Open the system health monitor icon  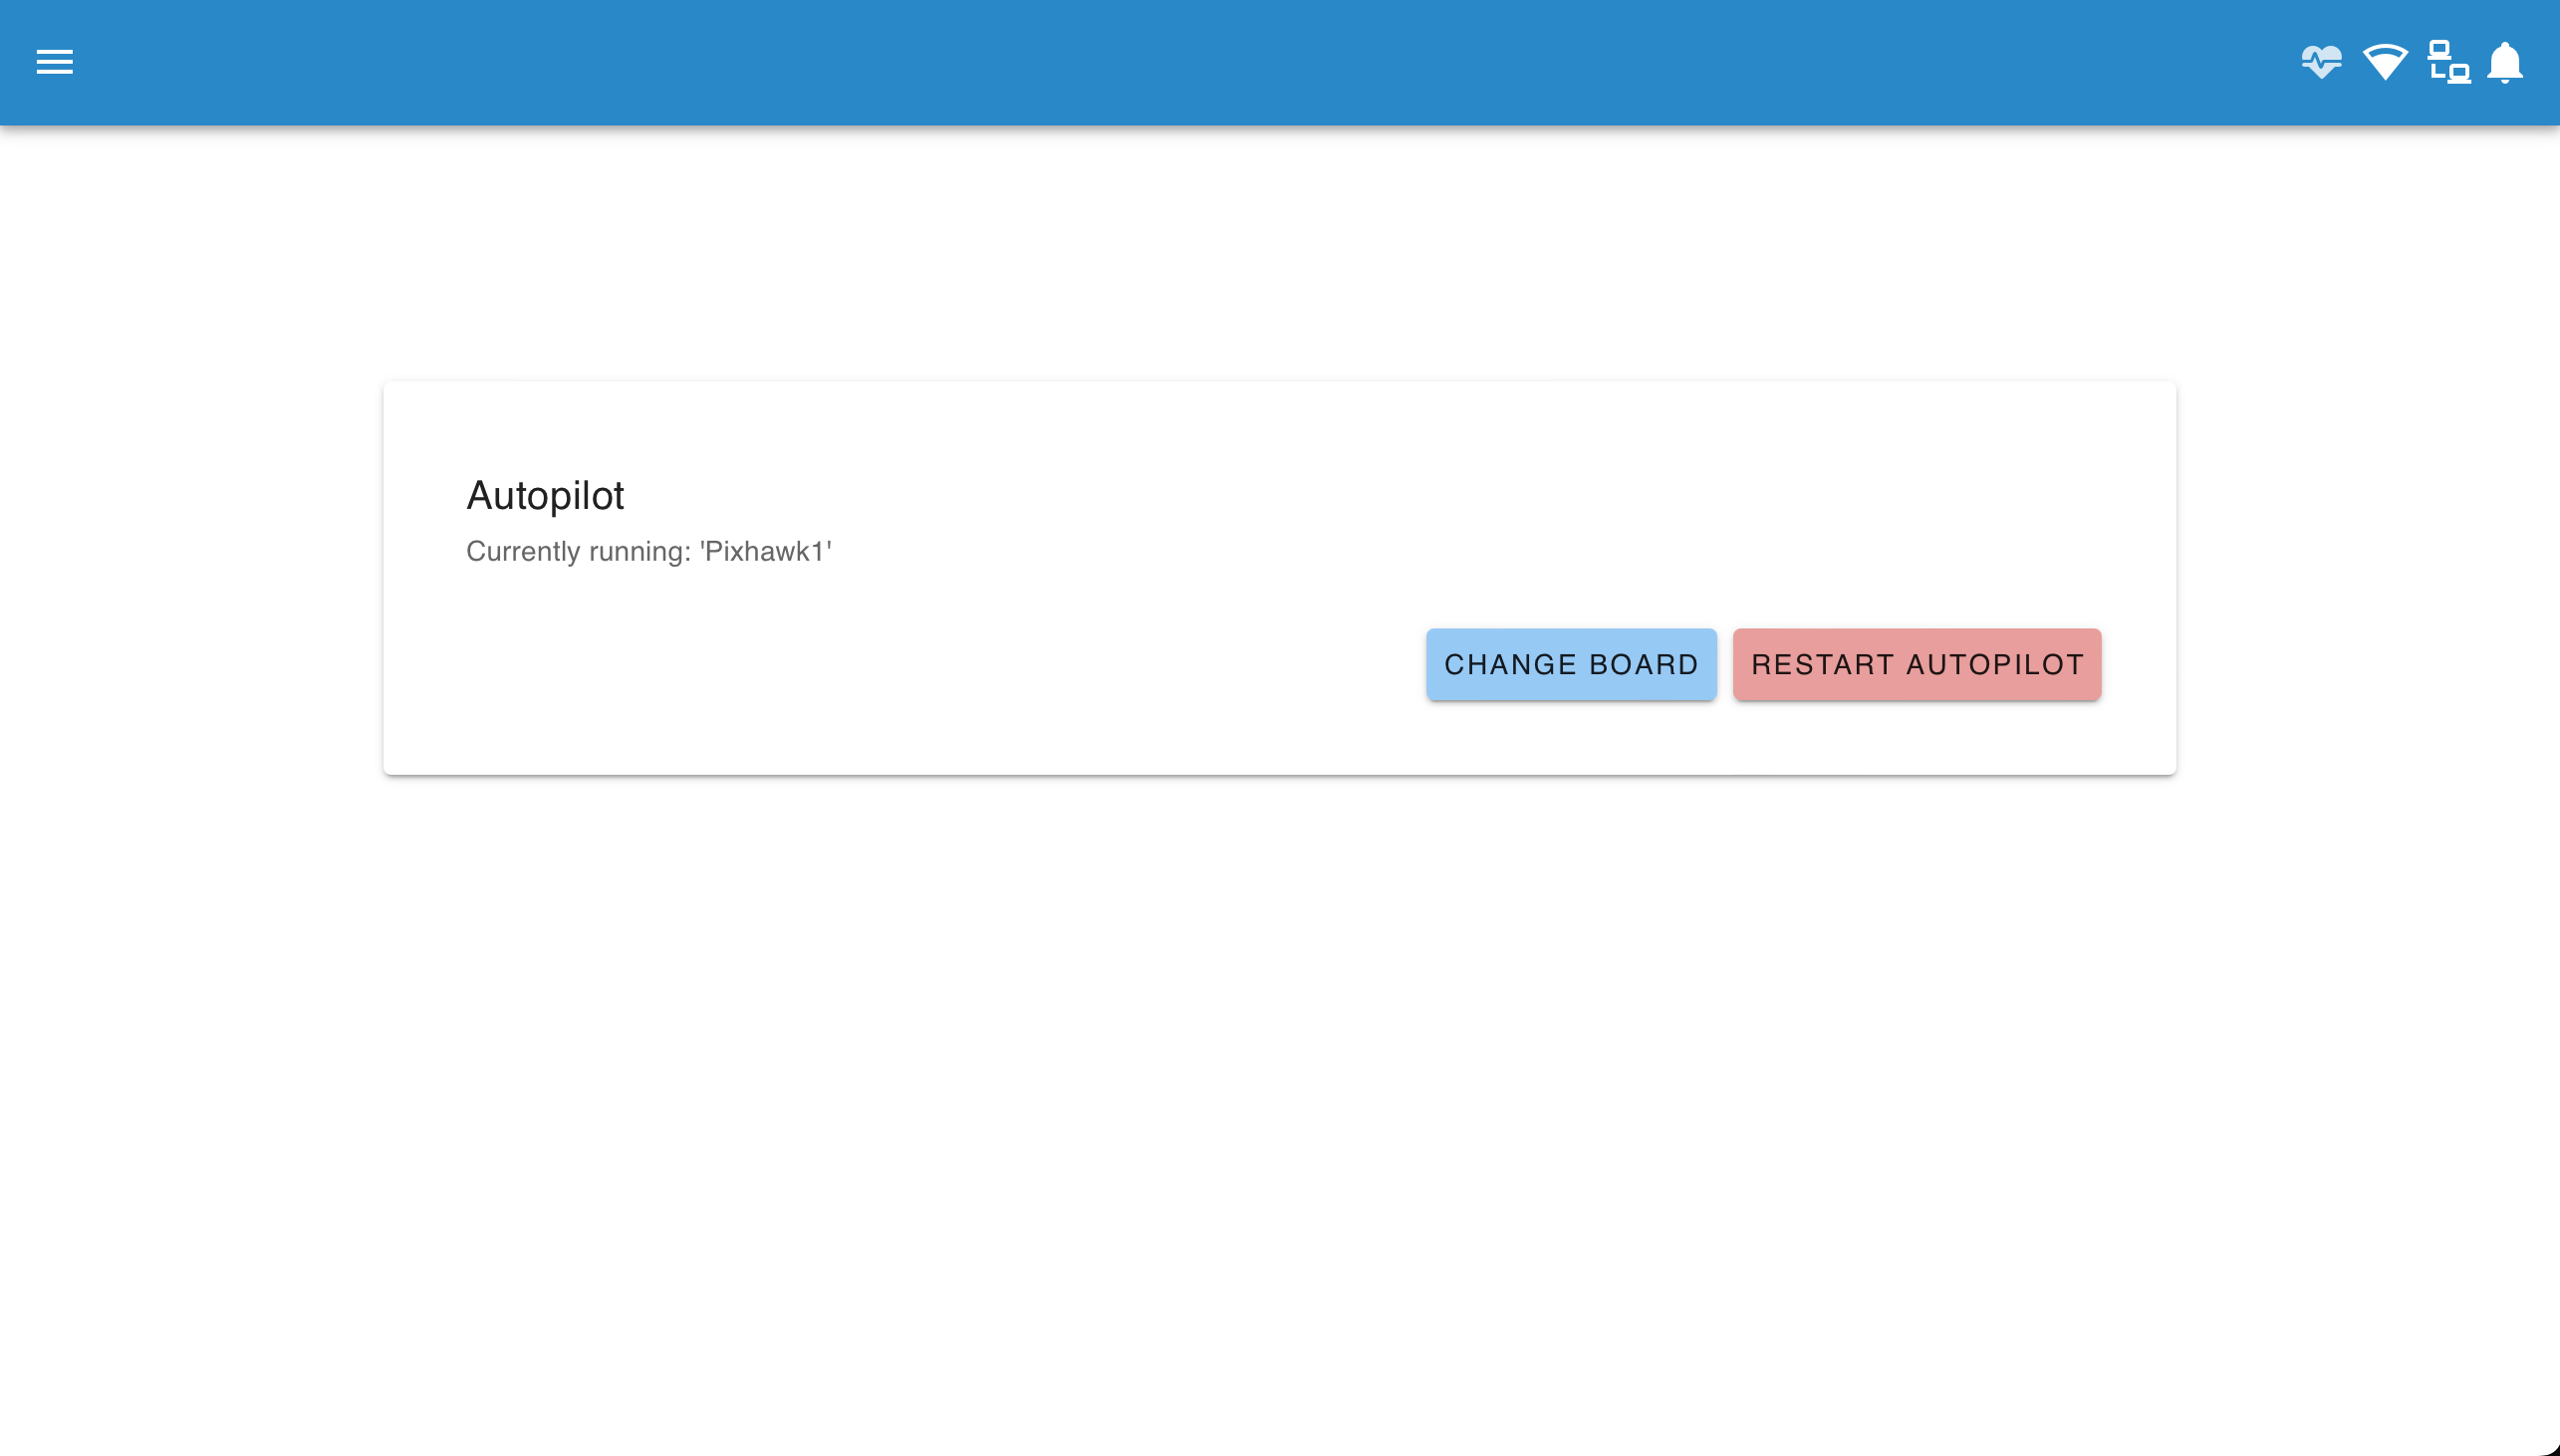(x=2321, y=62)
